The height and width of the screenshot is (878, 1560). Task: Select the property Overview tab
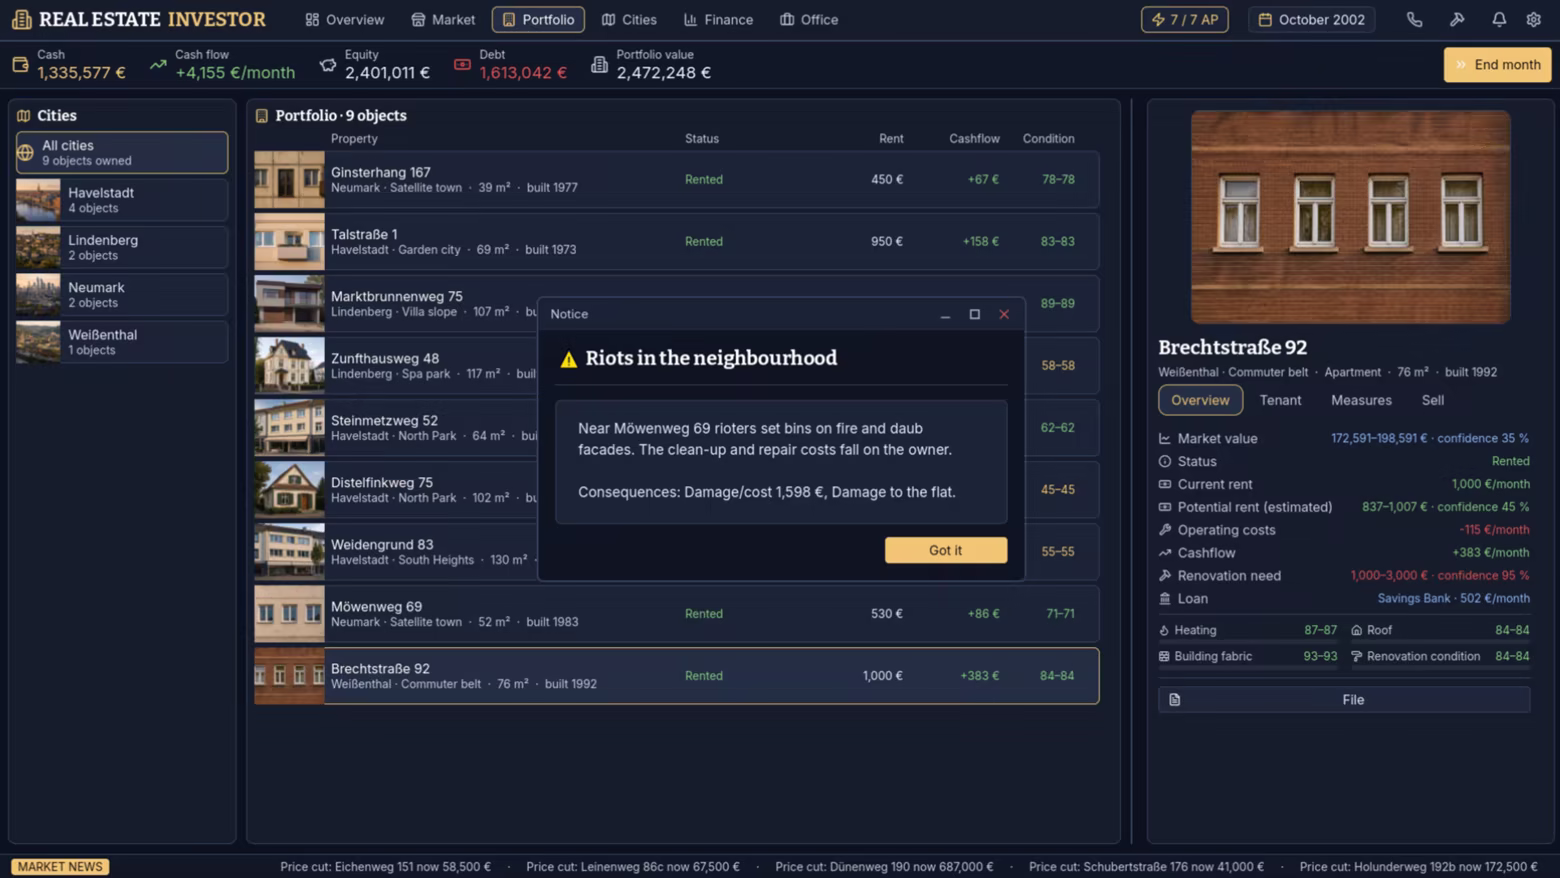click(1200, 400)
